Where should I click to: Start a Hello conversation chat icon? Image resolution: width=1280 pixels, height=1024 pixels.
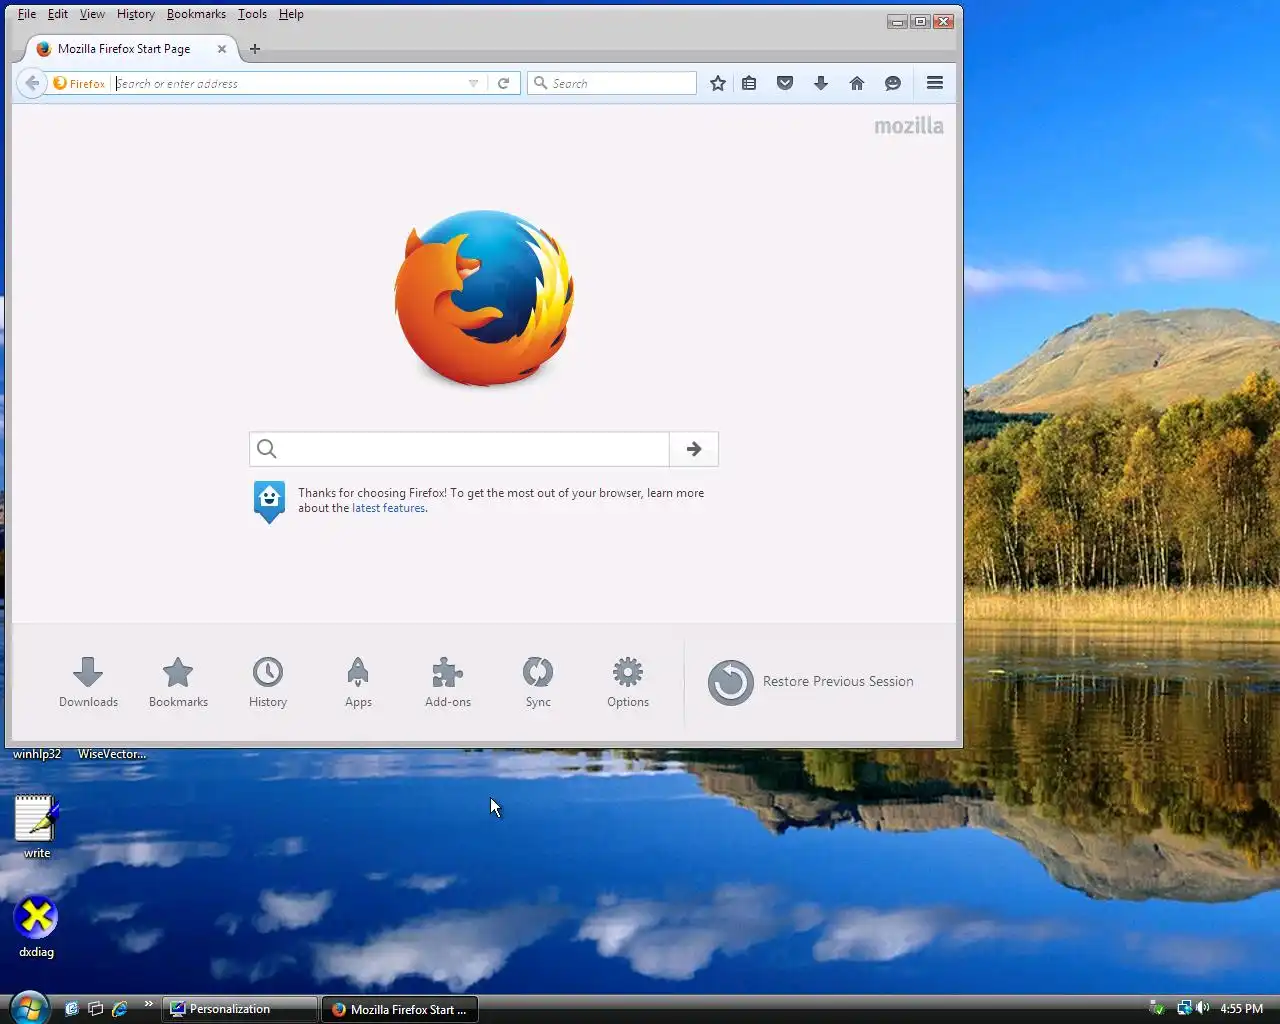[893, 83]
